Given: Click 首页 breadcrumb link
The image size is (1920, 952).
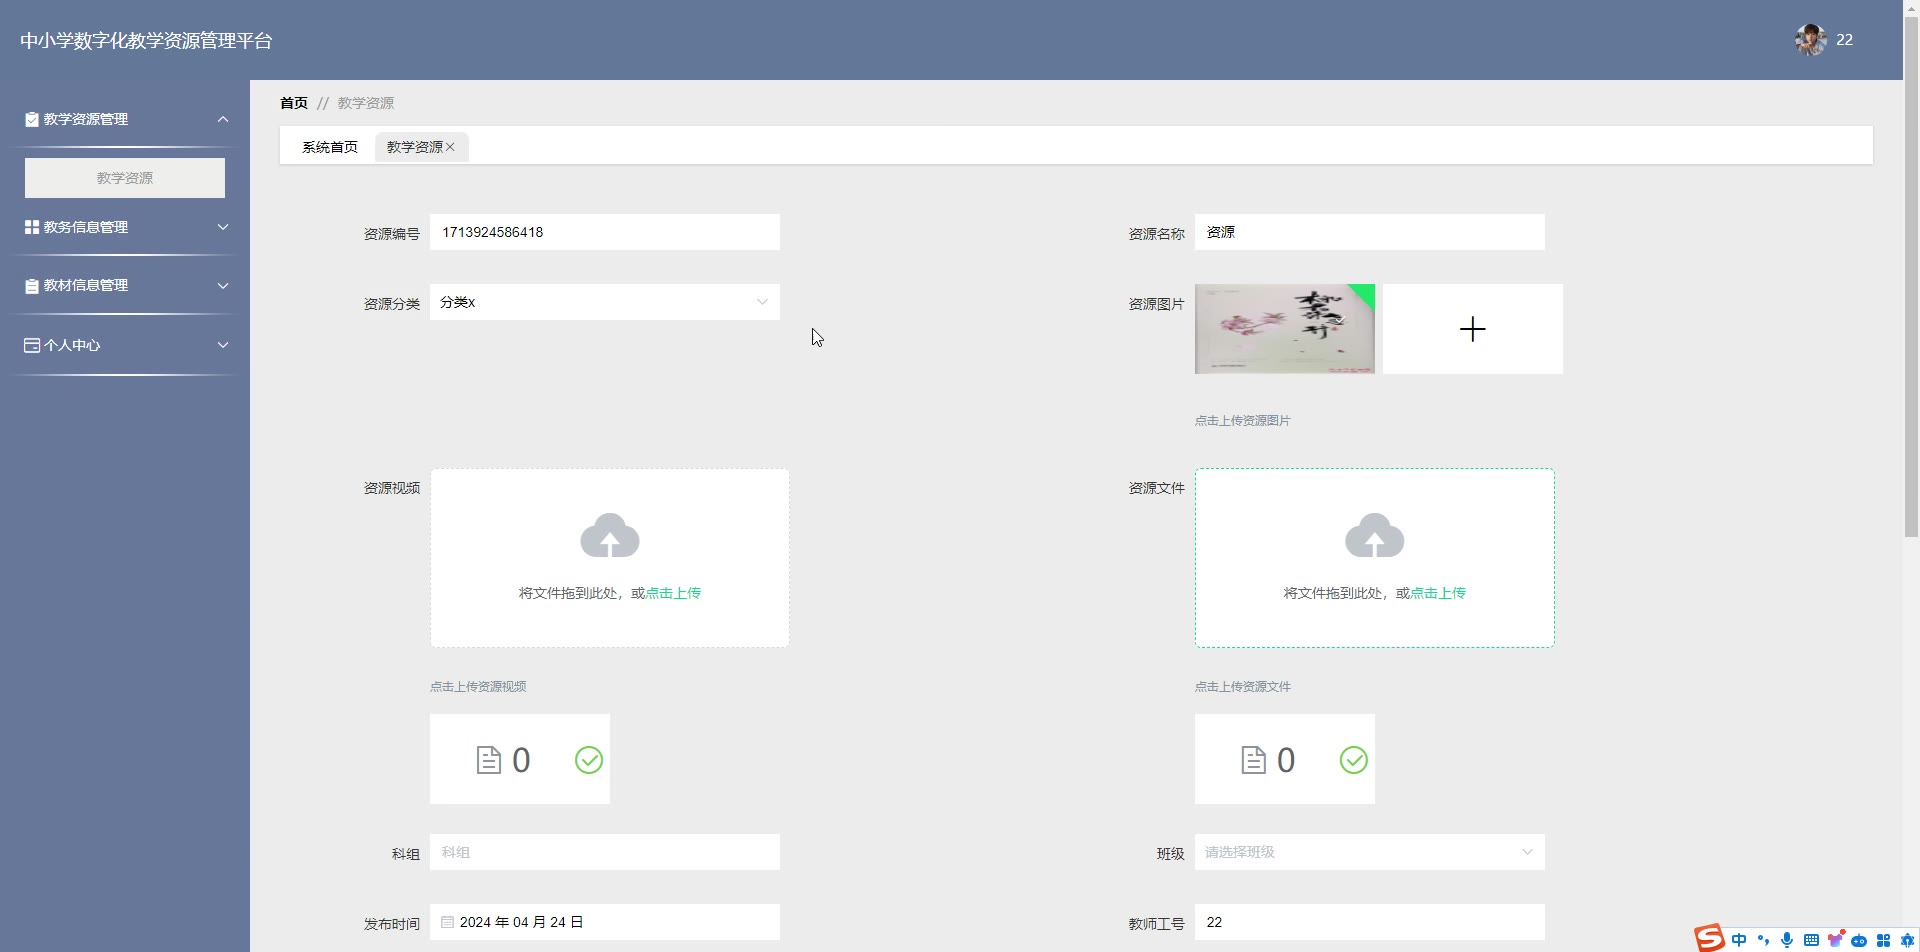Looking at the screenshot, I should [x=294, y=103].
